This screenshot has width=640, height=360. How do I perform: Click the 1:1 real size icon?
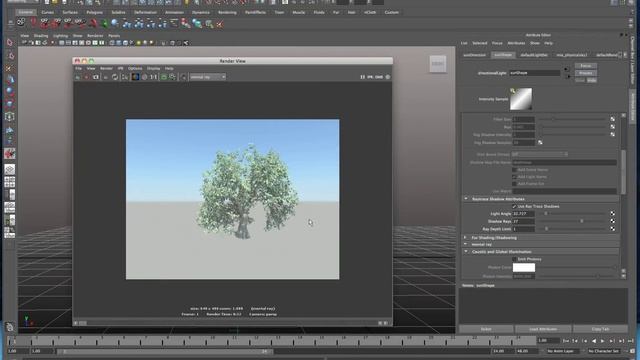pos(153,77)
